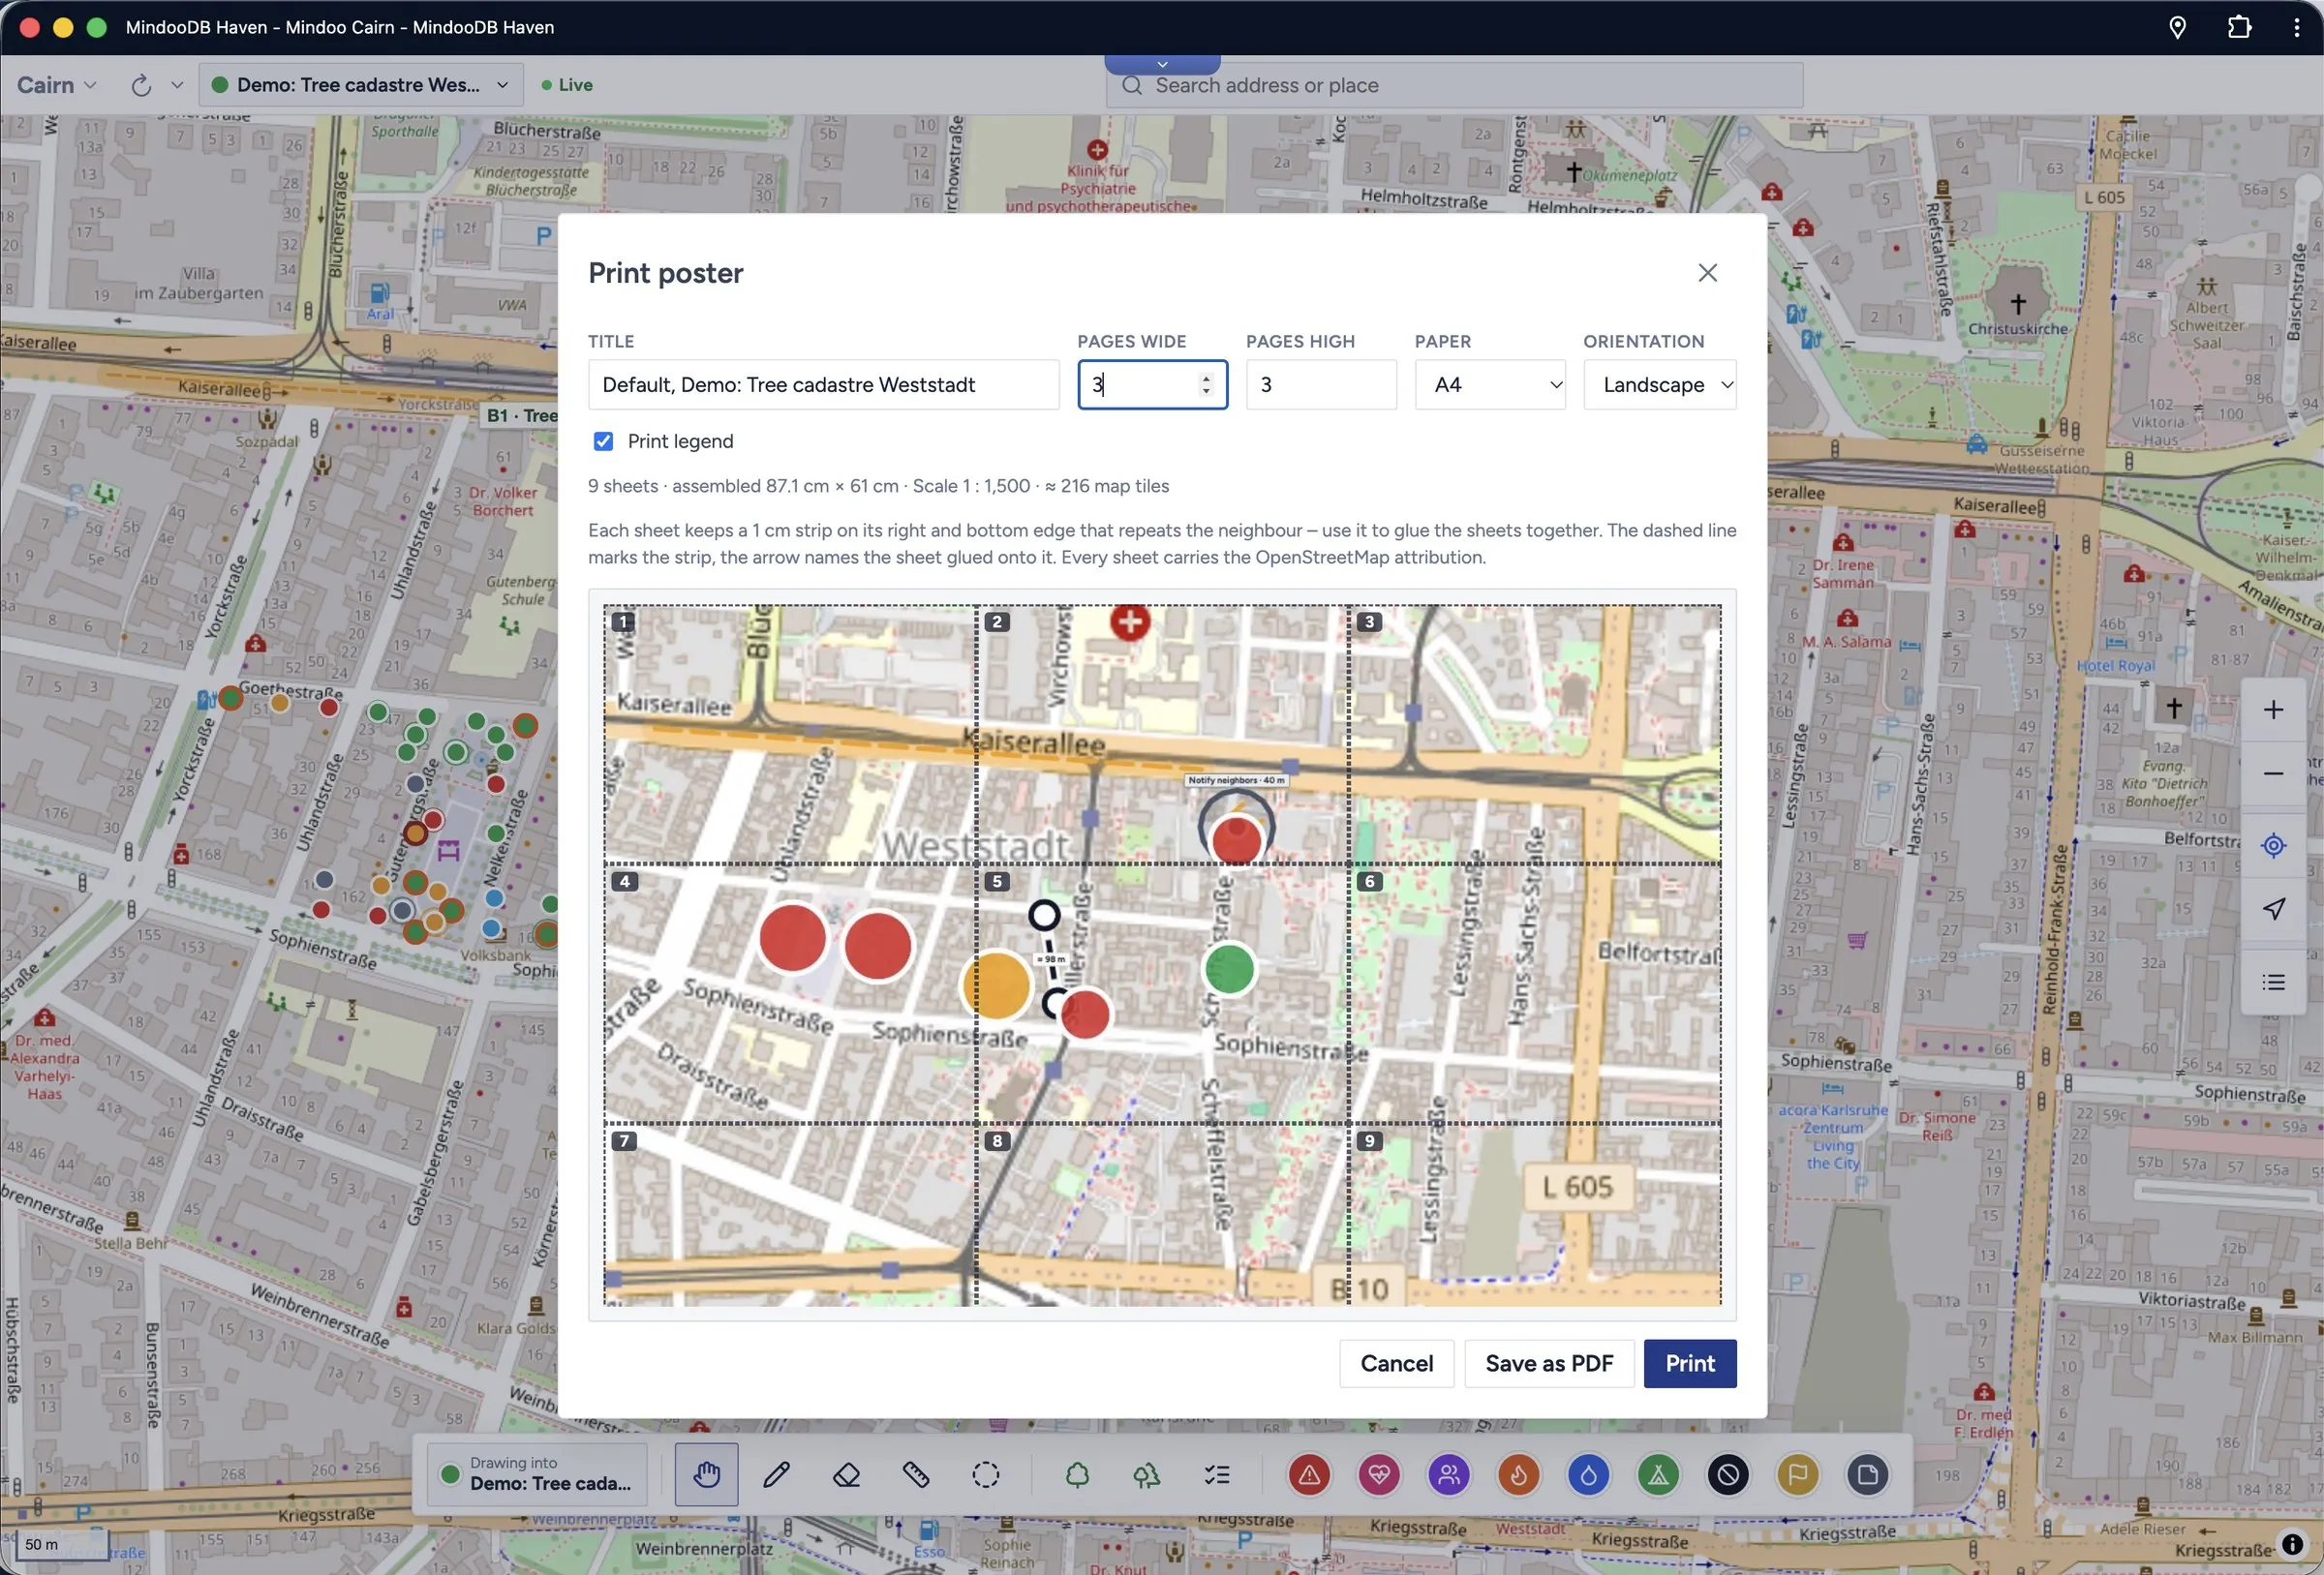The image size is (2324, 1575).
Task: Click sheet 1 label in poster preview
Action: pos(624,622)
